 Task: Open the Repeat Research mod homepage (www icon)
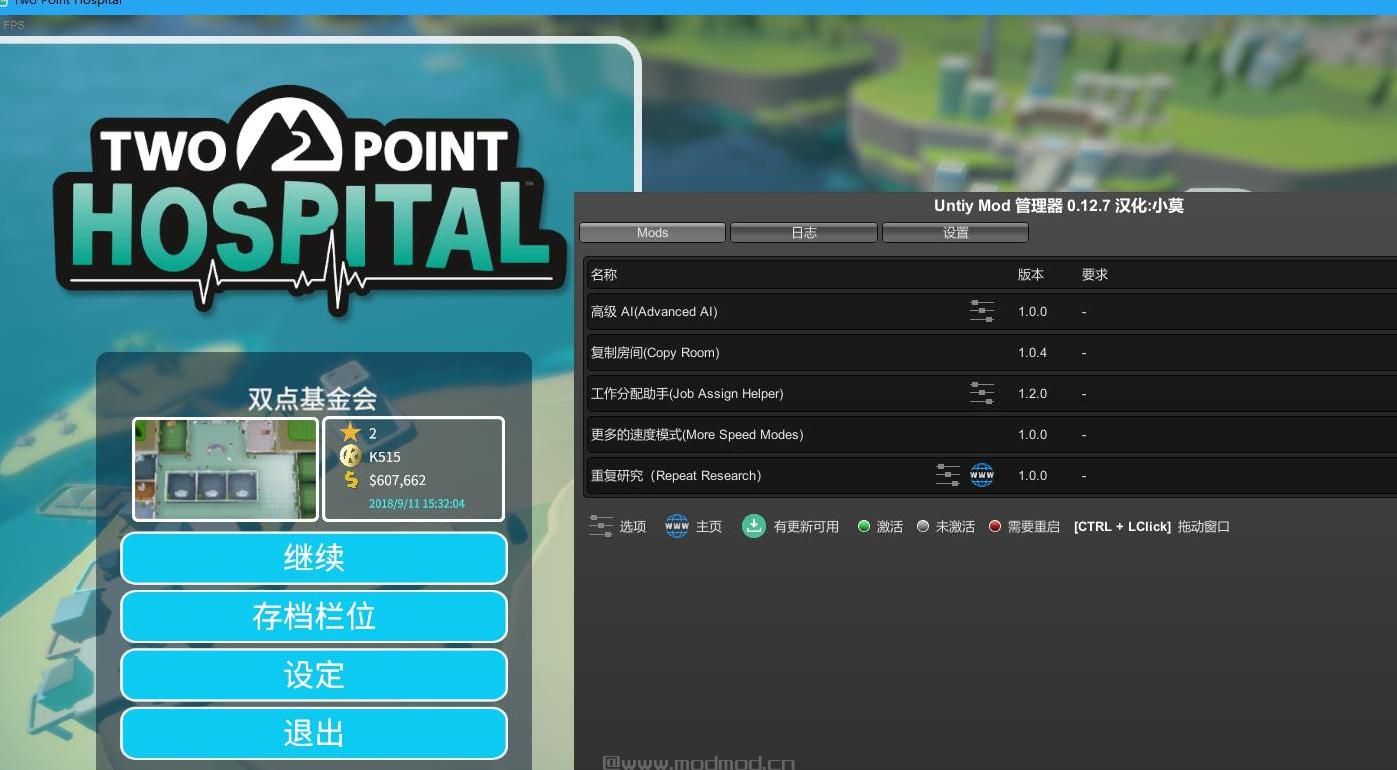(982, 475)
